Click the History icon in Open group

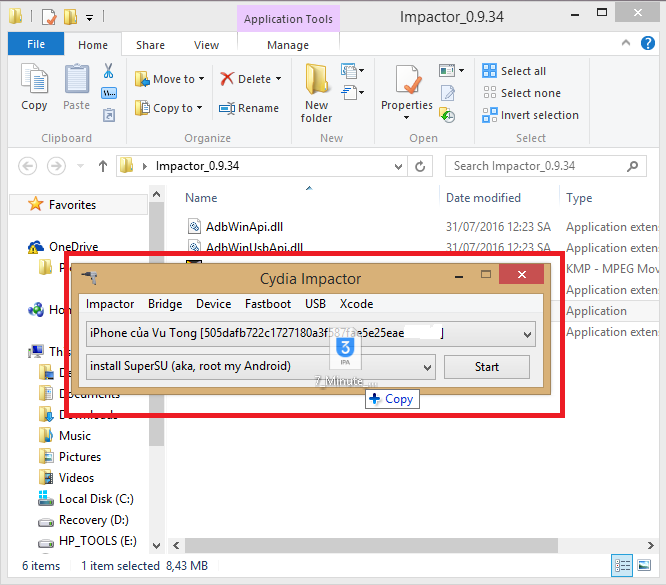click(447, 115)
